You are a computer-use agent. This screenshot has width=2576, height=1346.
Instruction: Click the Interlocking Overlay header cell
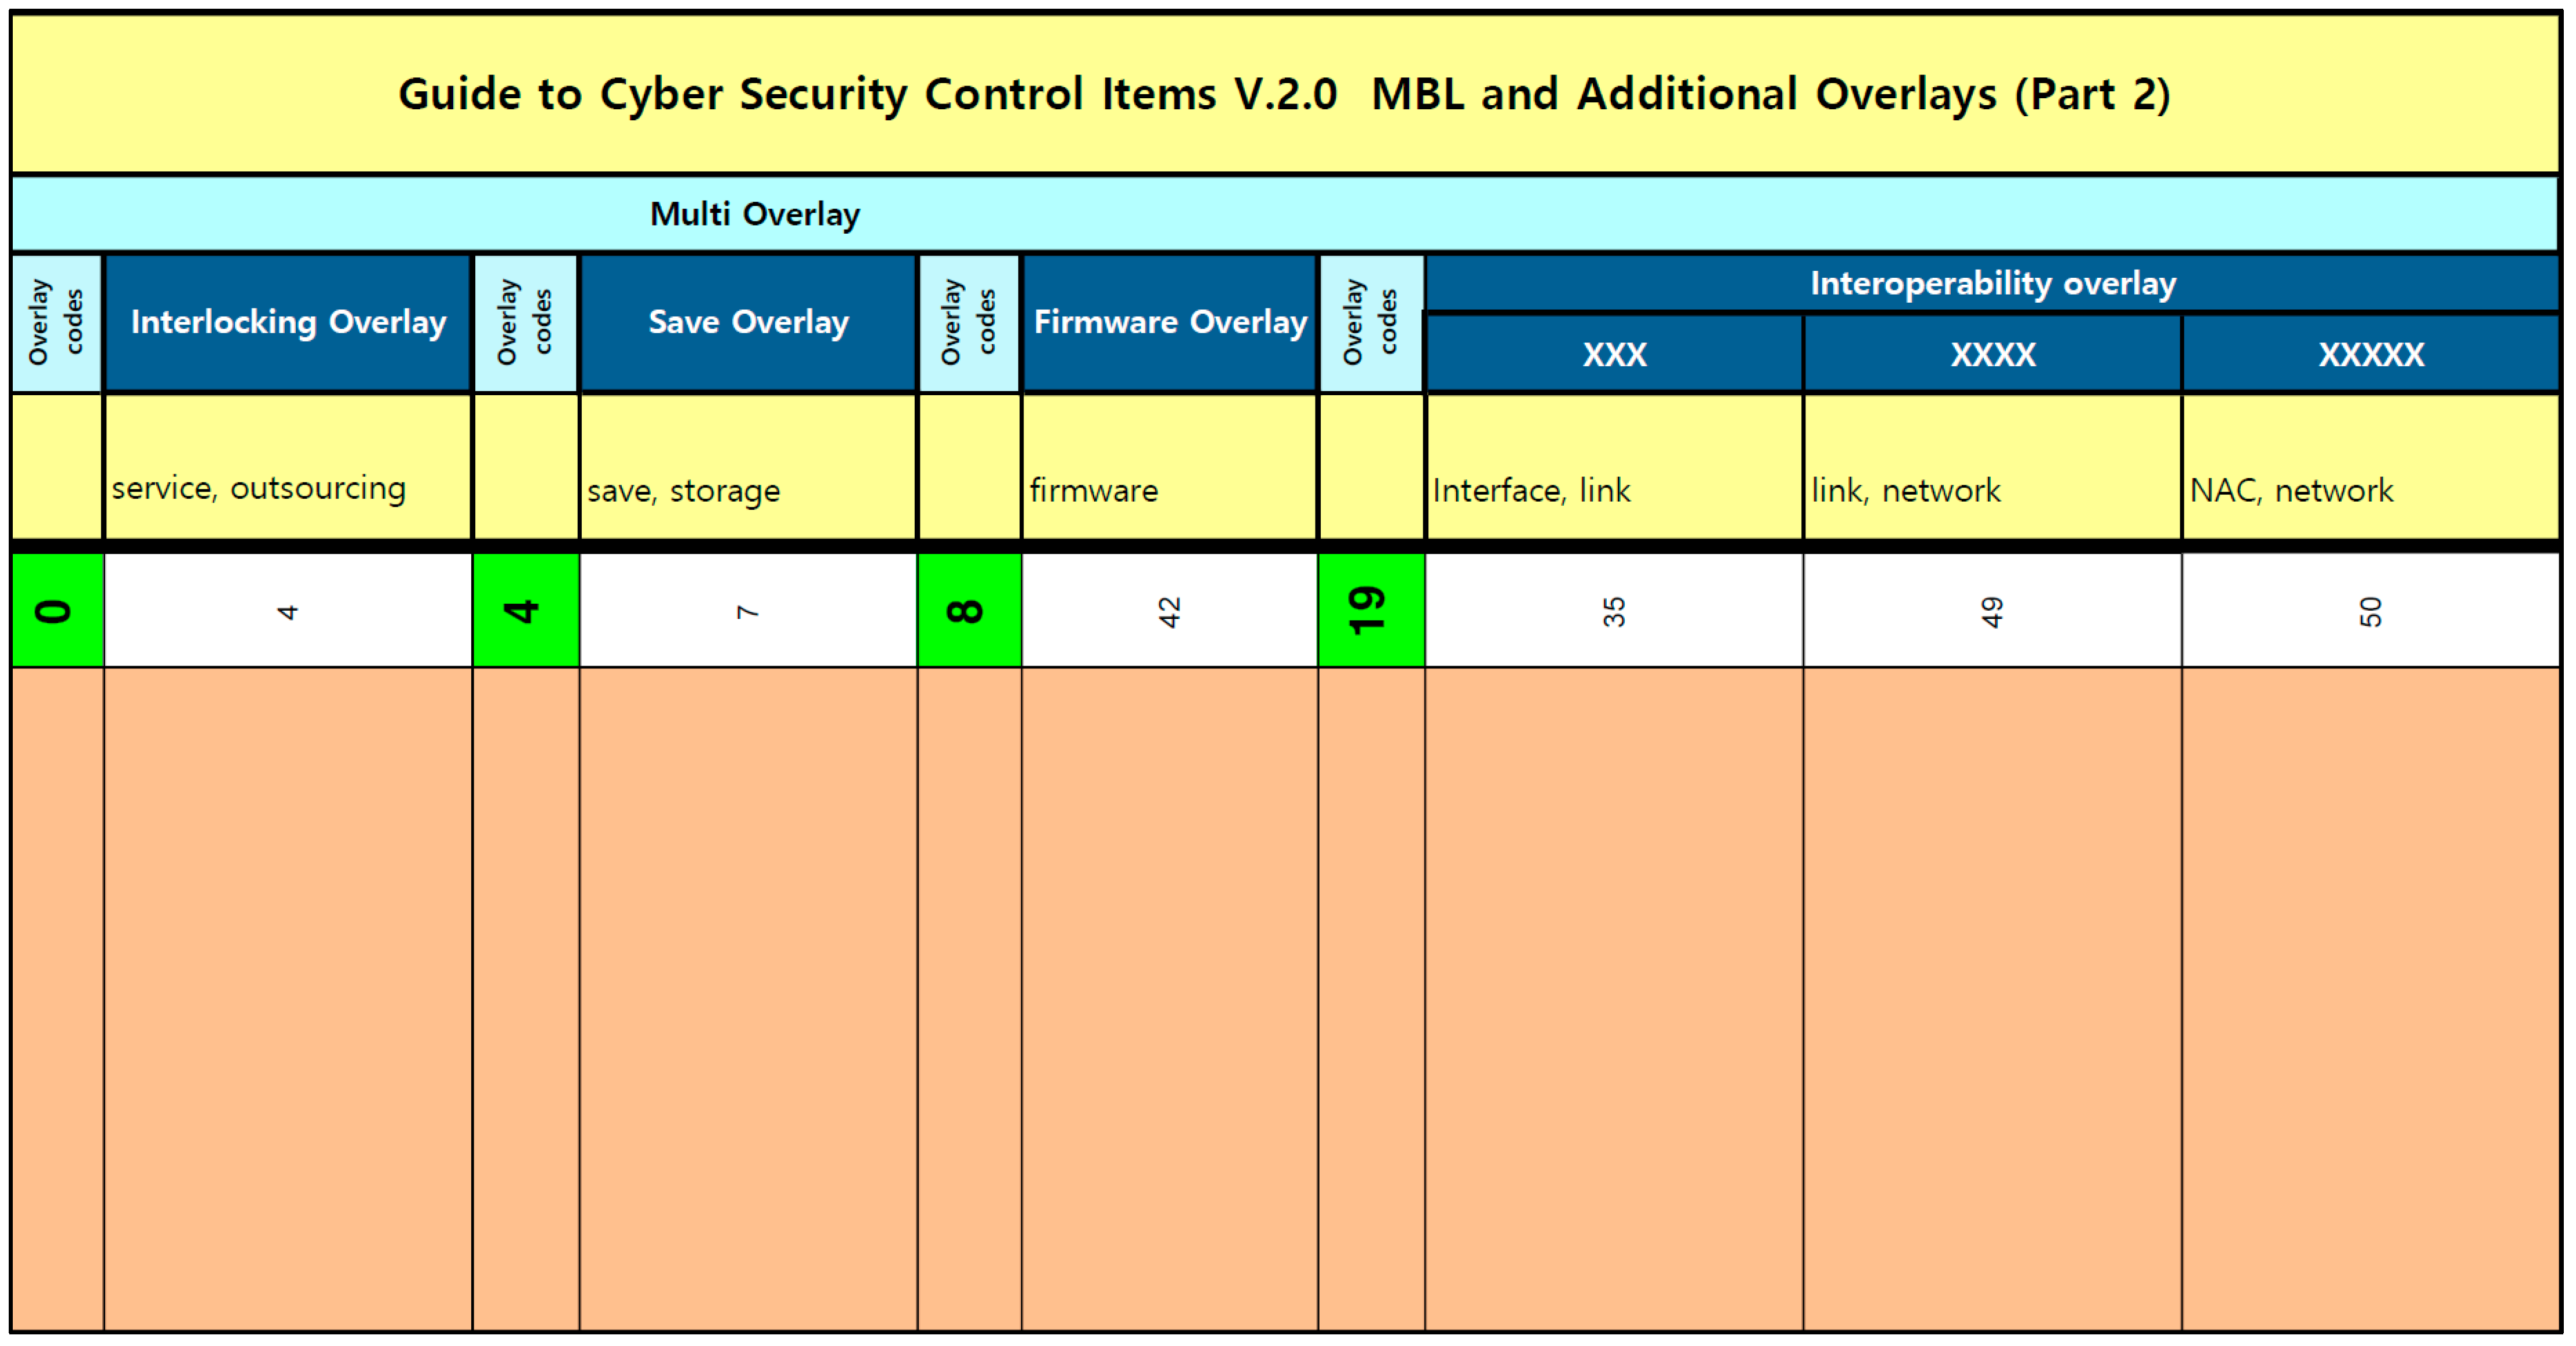(288, 322)
